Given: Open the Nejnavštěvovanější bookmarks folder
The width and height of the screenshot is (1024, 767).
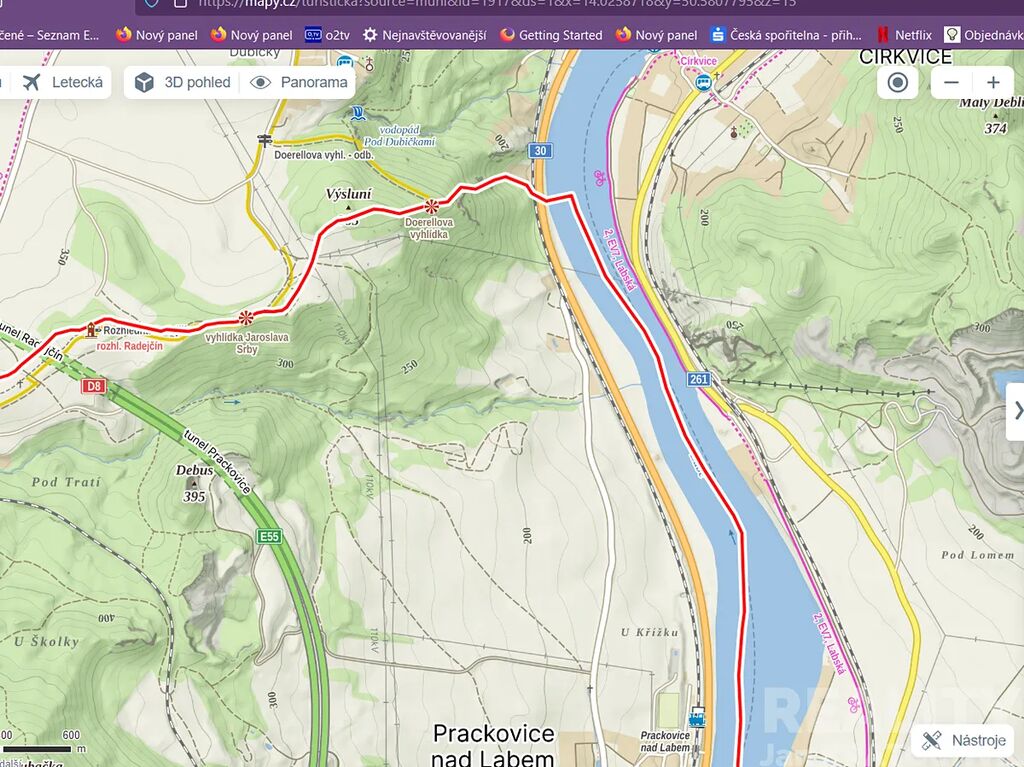Looking at the screenshot, I should (x=424, y=35).
